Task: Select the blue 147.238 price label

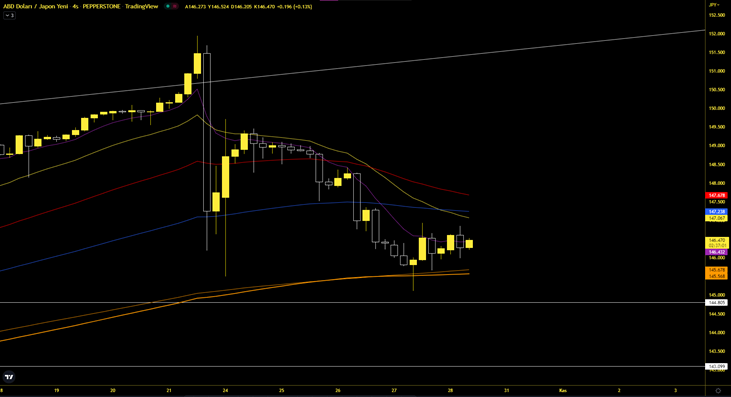Action: point(717,212)
